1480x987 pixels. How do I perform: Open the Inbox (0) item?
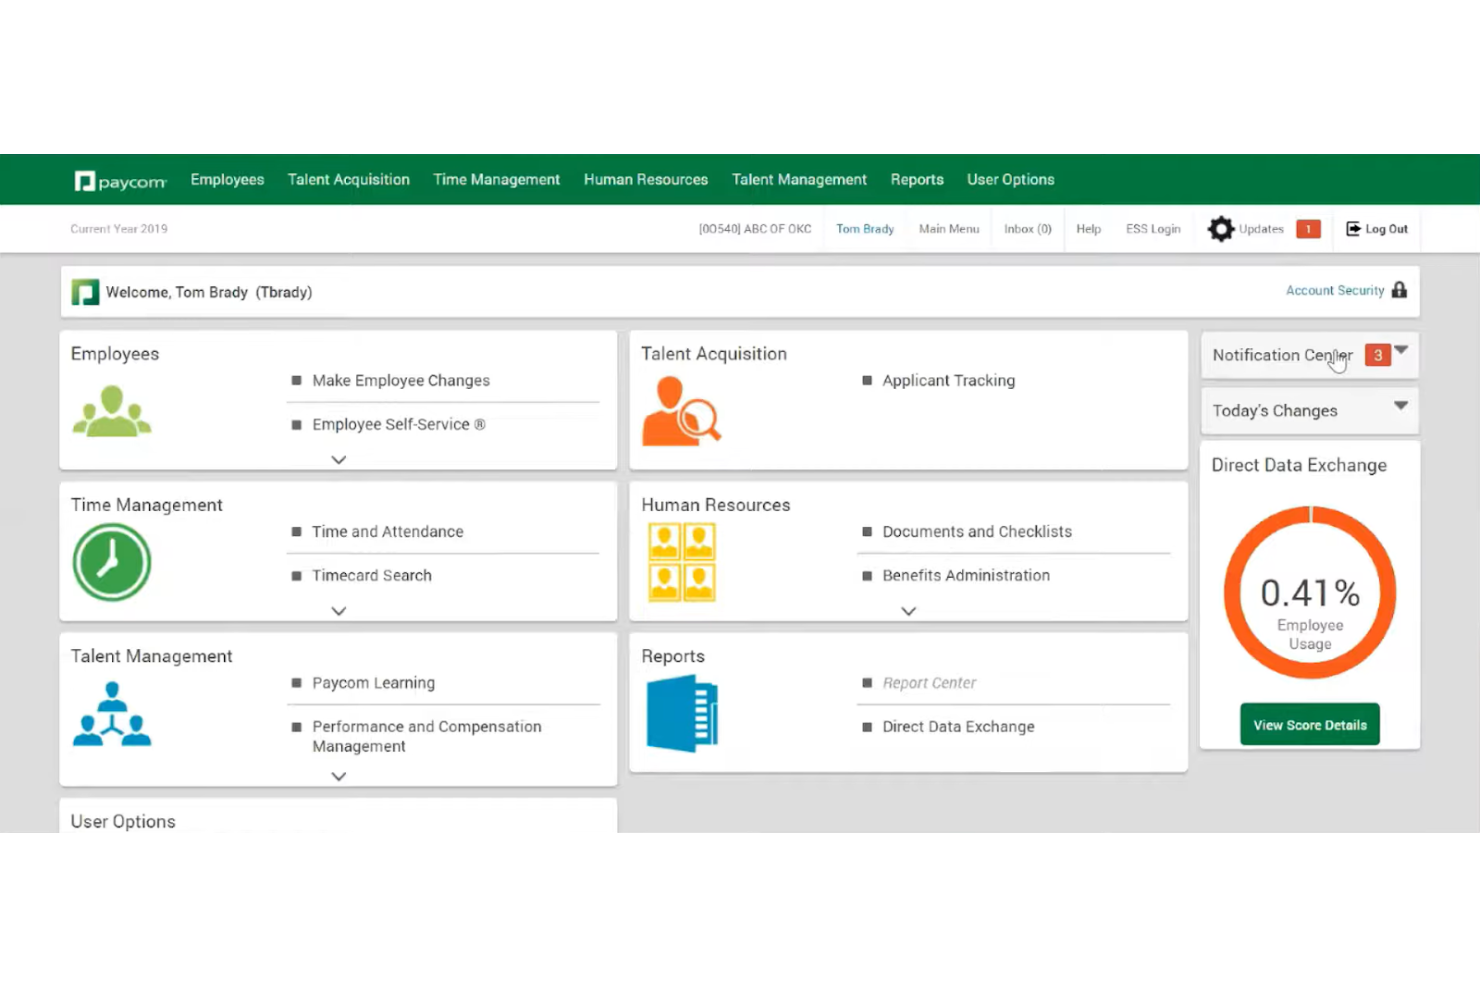pyautogui.click(x=1027, y=228)
